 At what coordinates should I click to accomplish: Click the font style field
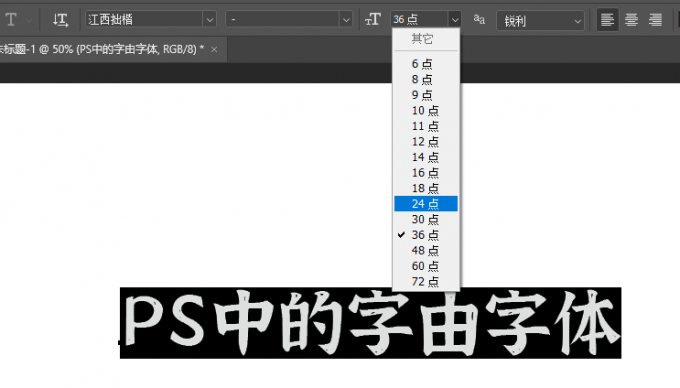(282, 20)
